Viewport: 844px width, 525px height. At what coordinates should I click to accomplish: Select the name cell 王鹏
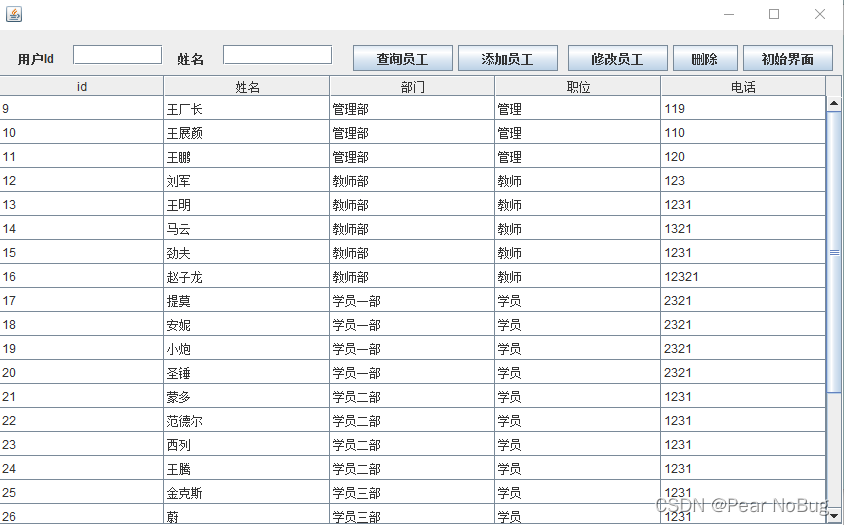pos(247,157)
